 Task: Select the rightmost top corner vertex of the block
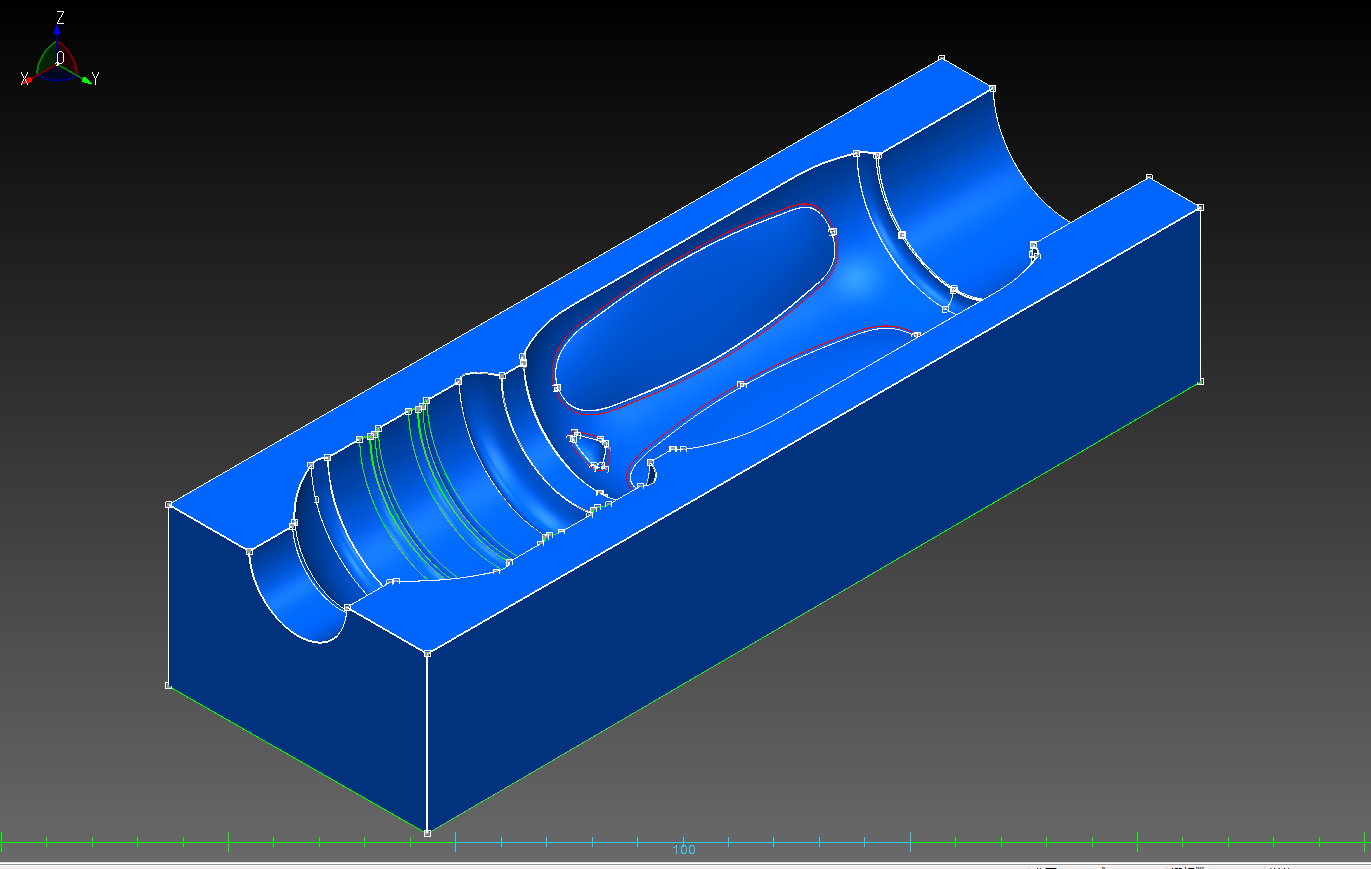point(1200,208)
